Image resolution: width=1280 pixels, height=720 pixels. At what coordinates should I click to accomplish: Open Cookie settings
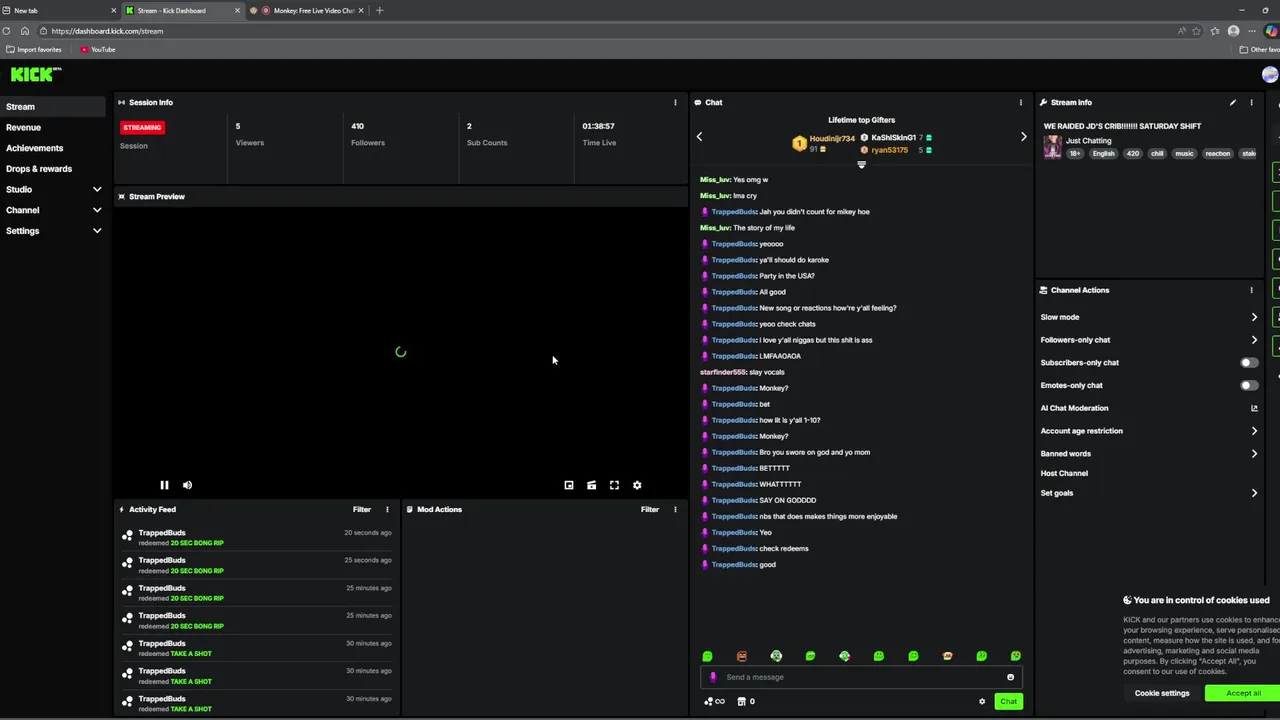click(x=1162, y=693)
